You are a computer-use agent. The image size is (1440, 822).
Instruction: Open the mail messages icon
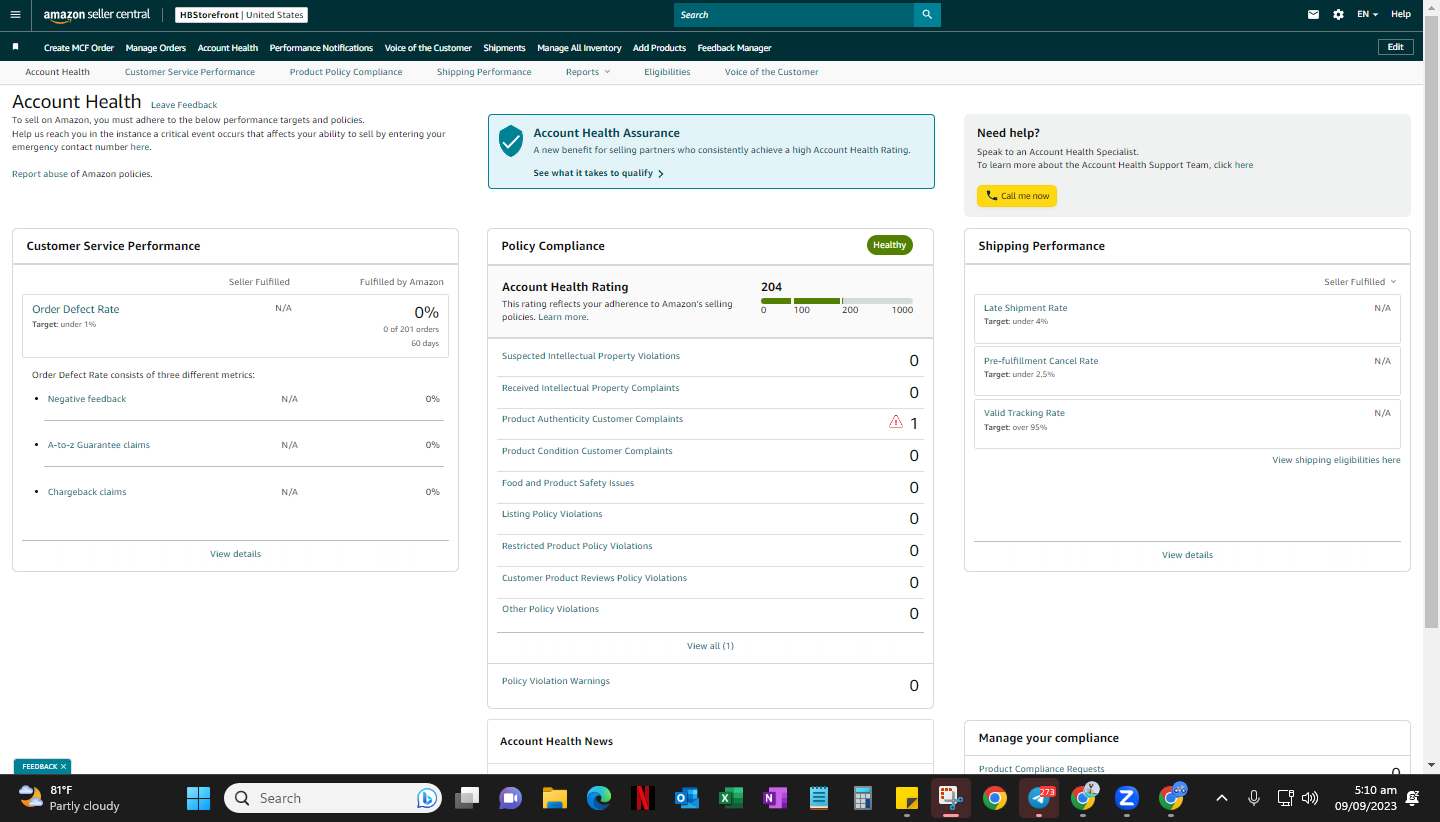coord(1314,15)
